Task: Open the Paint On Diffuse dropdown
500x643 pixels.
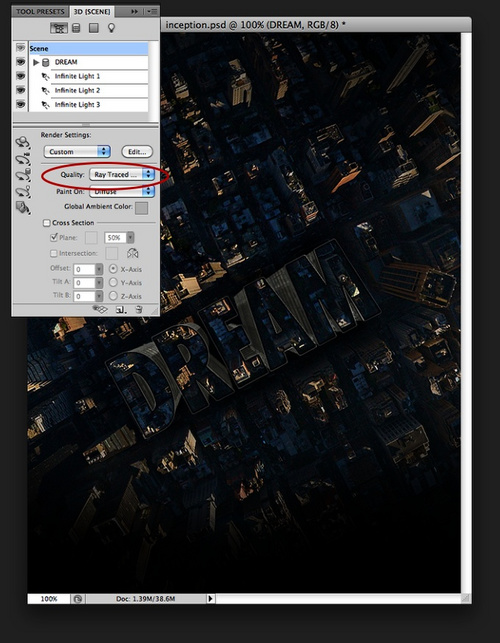Action: tap(121, 192)
